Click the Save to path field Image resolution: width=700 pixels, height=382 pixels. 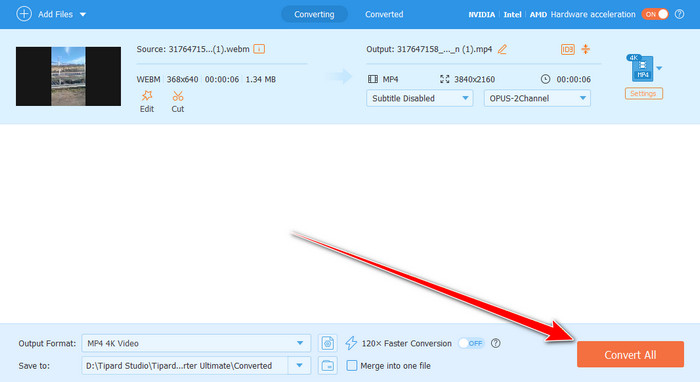click(x=185, y=365)
